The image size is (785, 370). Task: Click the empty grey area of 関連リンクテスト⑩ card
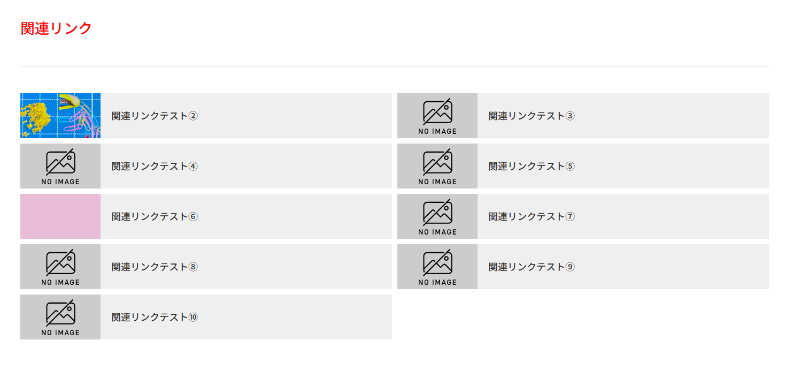tap(295, 317)
